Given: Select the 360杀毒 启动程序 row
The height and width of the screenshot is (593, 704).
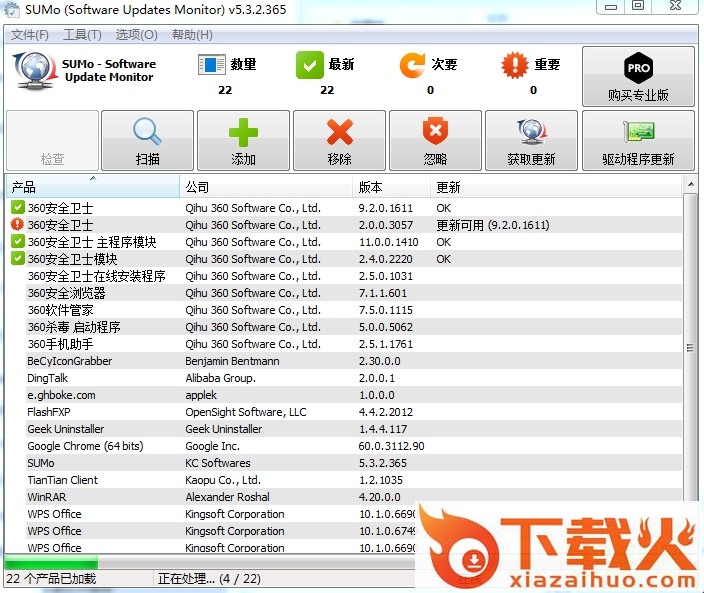Looking at the screenshot, I should pyautogui.click(x=344, y=327).
